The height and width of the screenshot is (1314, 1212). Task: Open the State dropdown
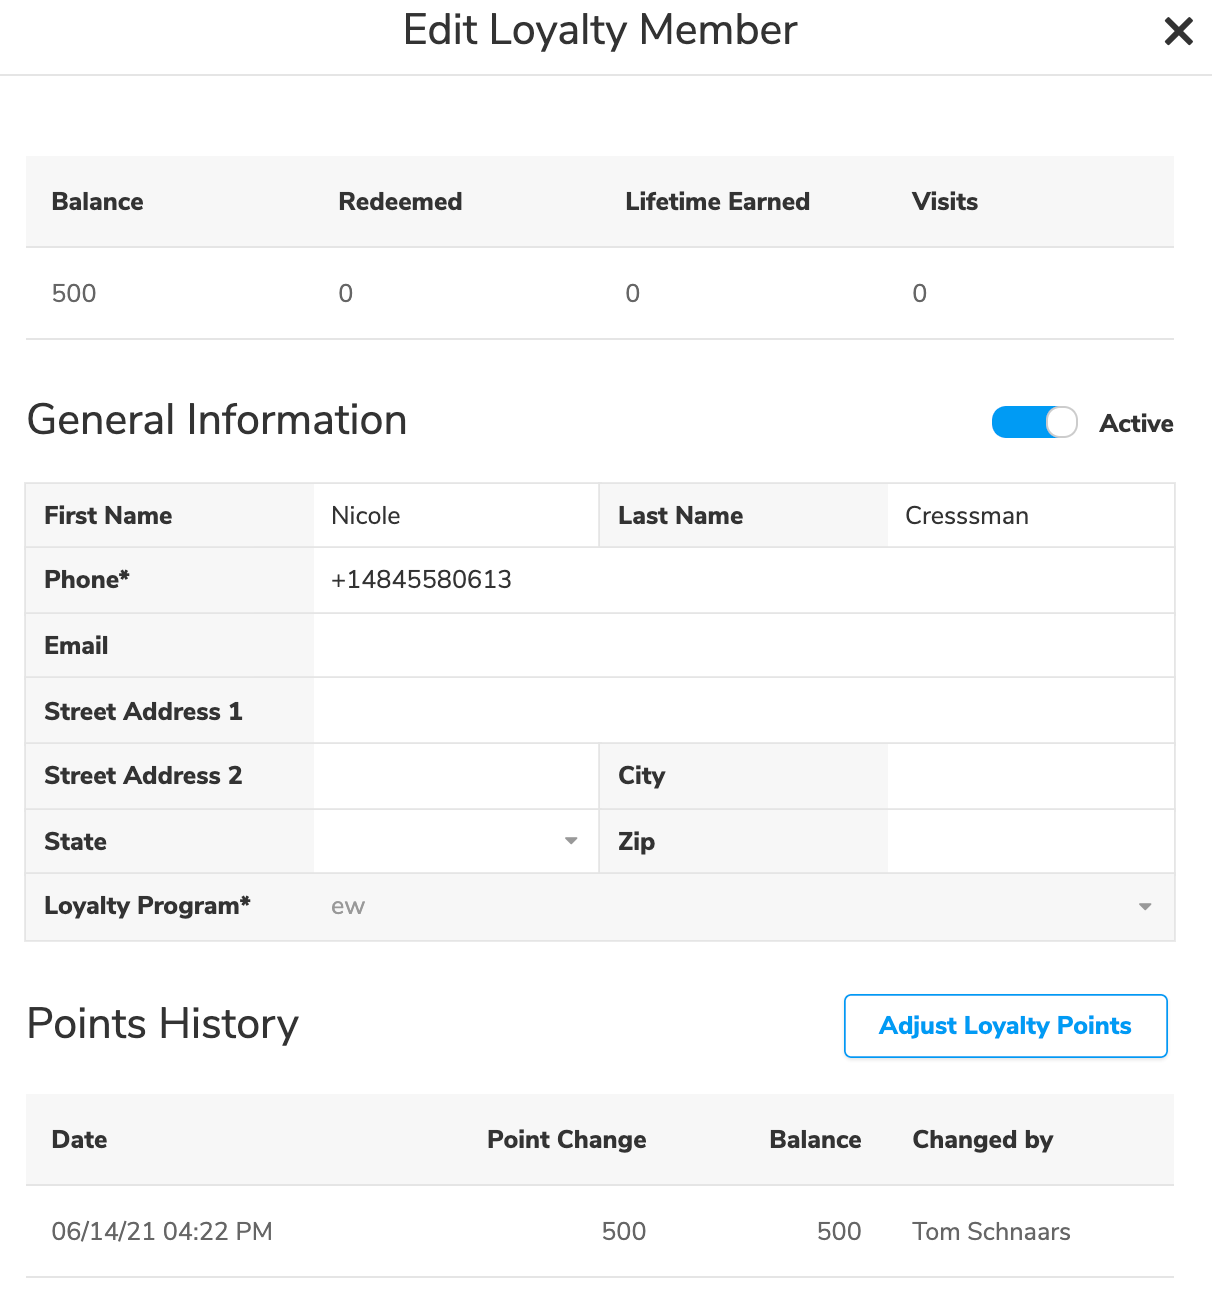[456, 841]
